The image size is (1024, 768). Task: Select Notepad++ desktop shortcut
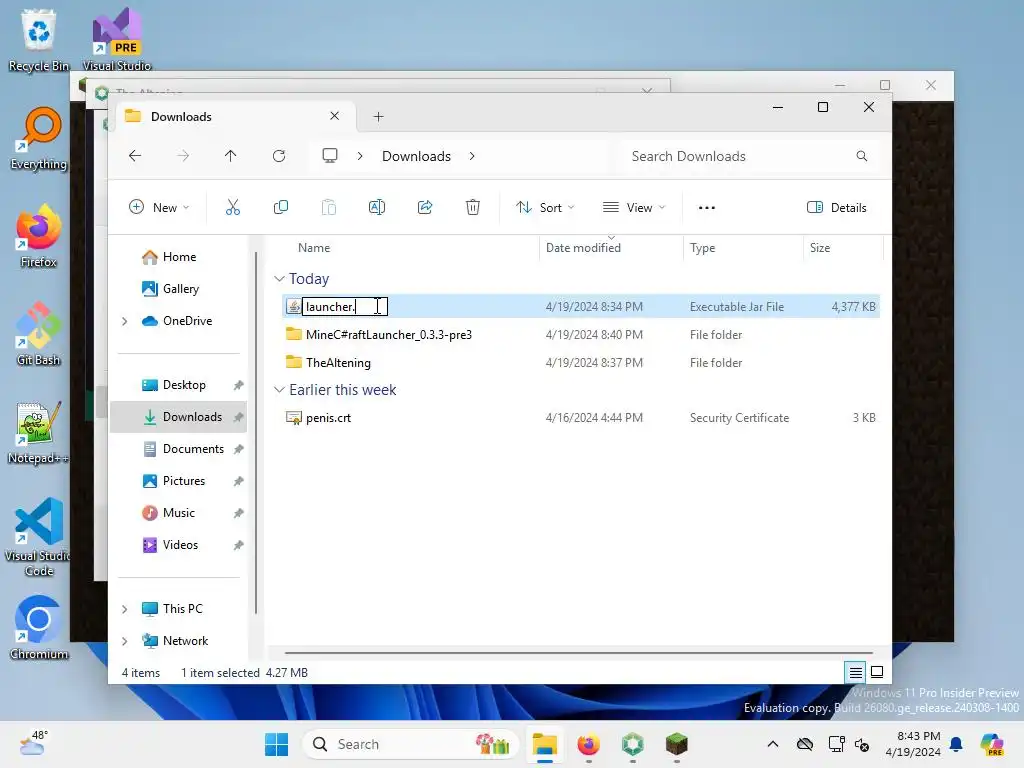coord(39,432)
